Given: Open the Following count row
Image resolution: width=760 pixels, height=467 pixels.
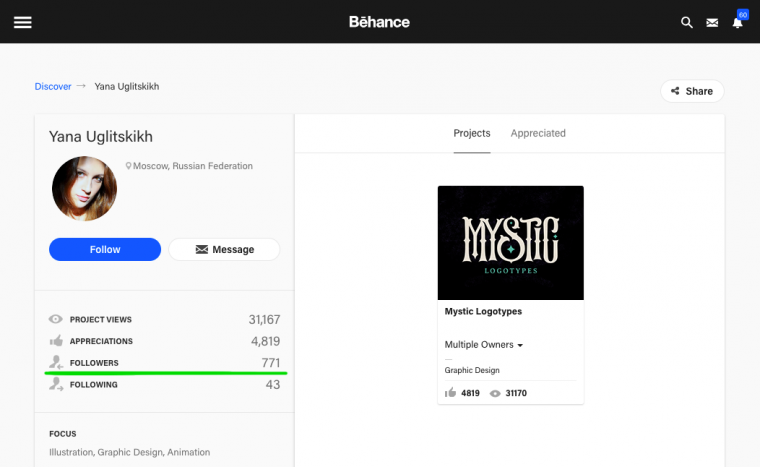Looking at the screenshot, I should coord(164,384).
